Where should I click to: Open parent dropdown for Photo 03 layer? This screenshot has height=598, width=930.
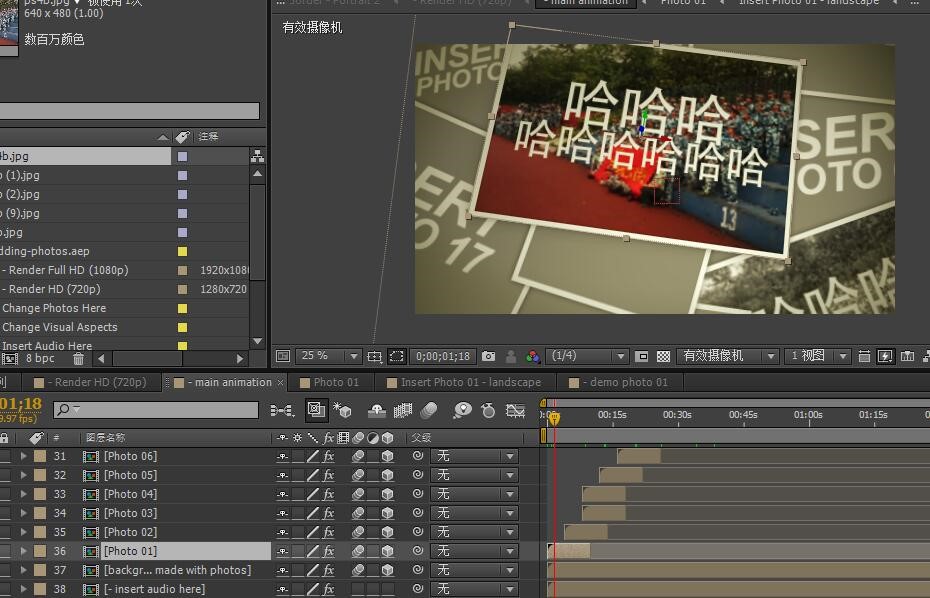(x=474, y=513)
